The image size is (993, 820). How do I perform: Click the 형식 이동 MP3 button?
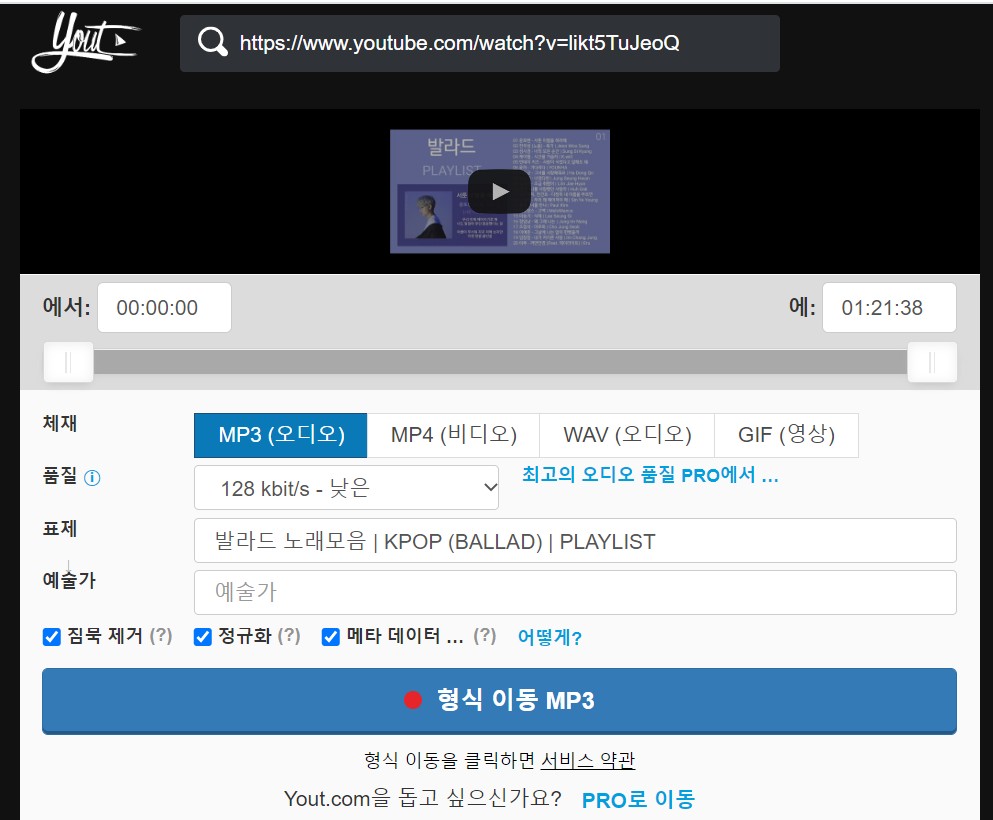click(499, 701)
